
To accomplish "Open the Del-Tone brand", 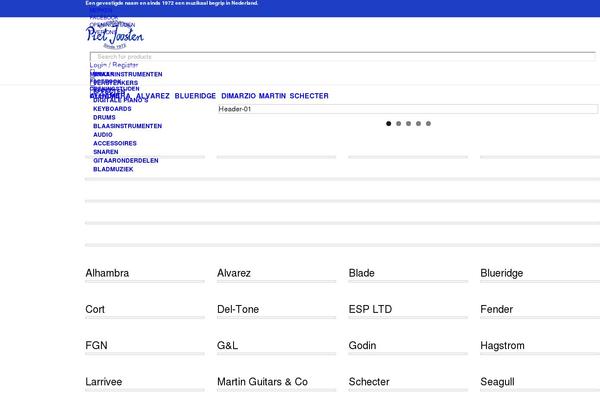I will click(x=238, y=309).
